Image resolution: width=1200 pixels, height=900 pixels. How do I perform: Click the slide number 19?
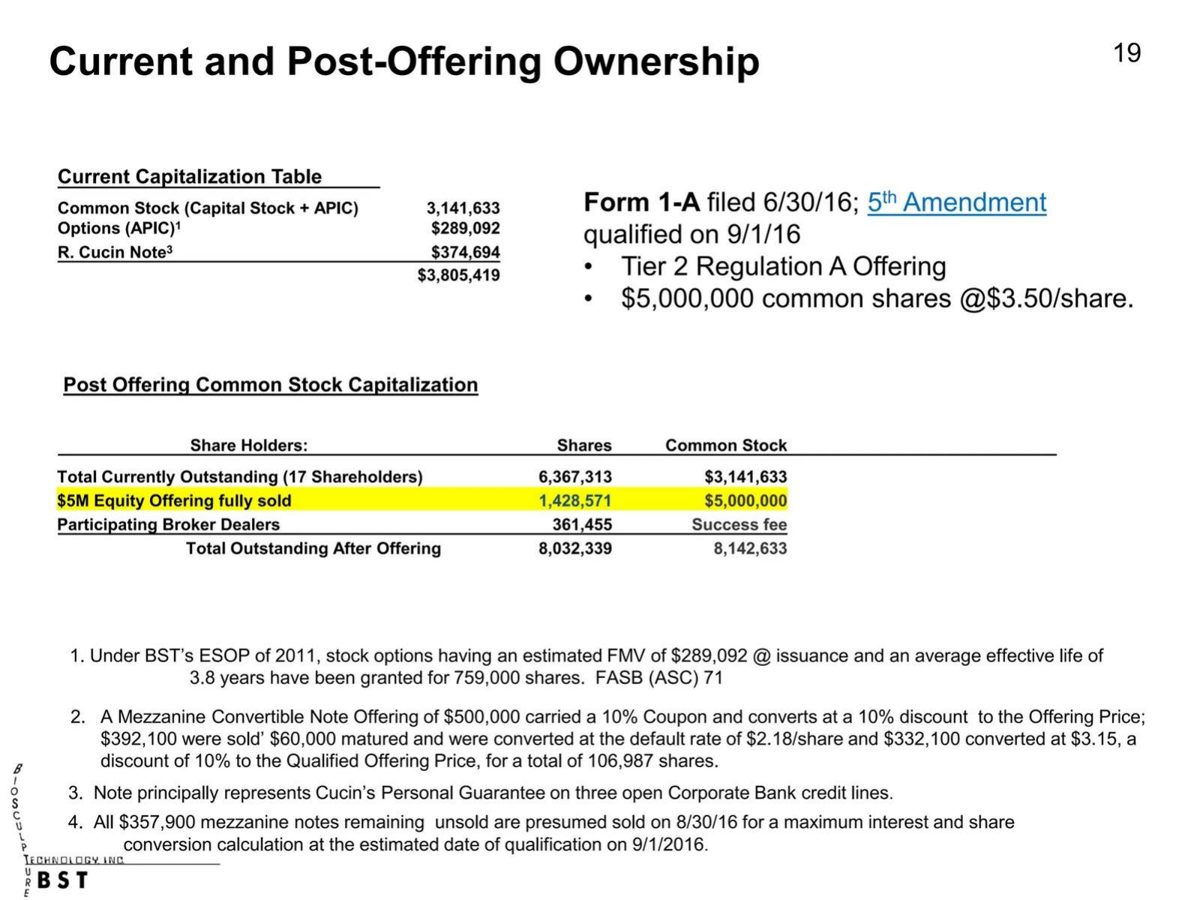[x=1126, y=53]
